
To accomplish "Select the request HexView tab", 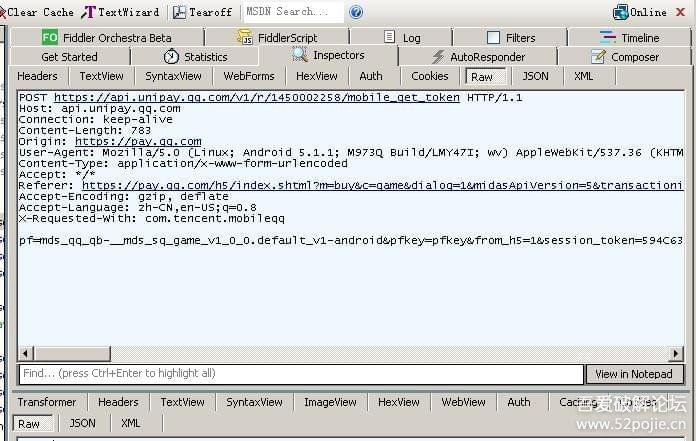I will [316, 76].
